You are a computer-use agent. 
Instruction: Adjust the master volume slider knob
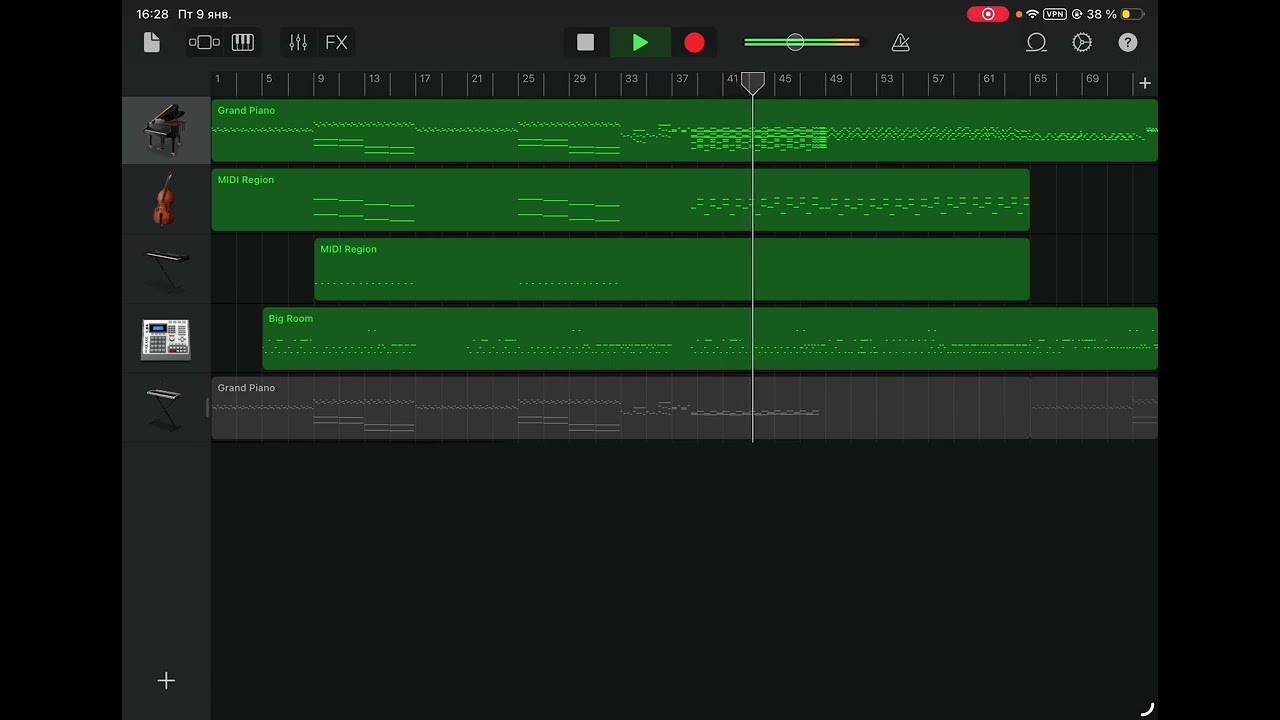795,42
